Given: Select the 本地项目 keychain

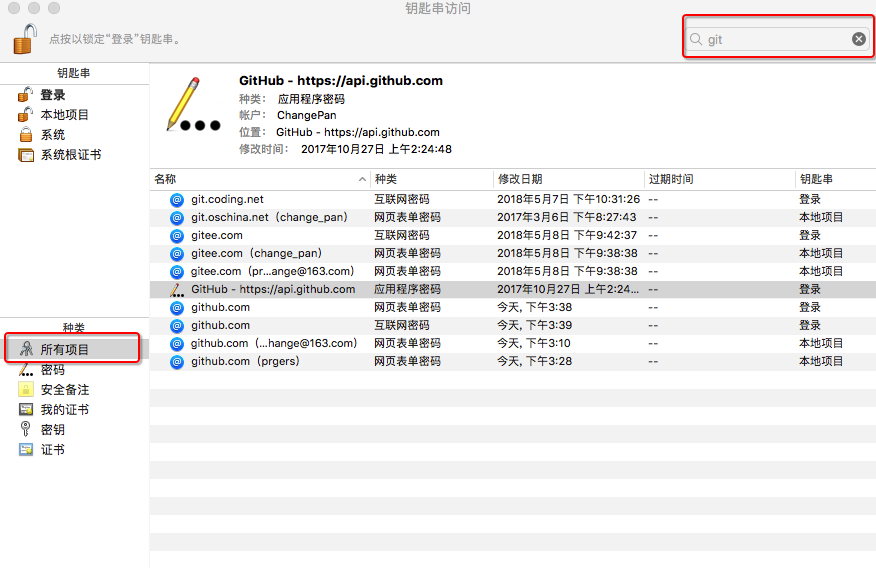Looking at the screenshot, I should click(x=74, y=114).
